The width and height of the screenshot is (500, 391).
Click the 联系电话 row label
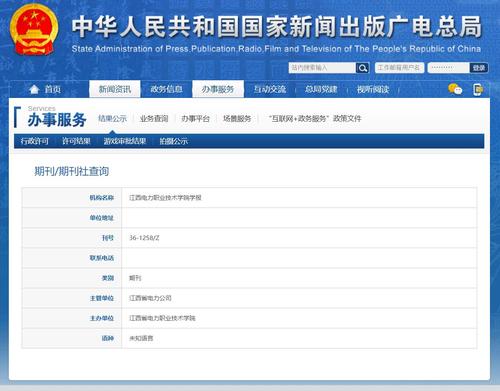click(x=102, y=258)
